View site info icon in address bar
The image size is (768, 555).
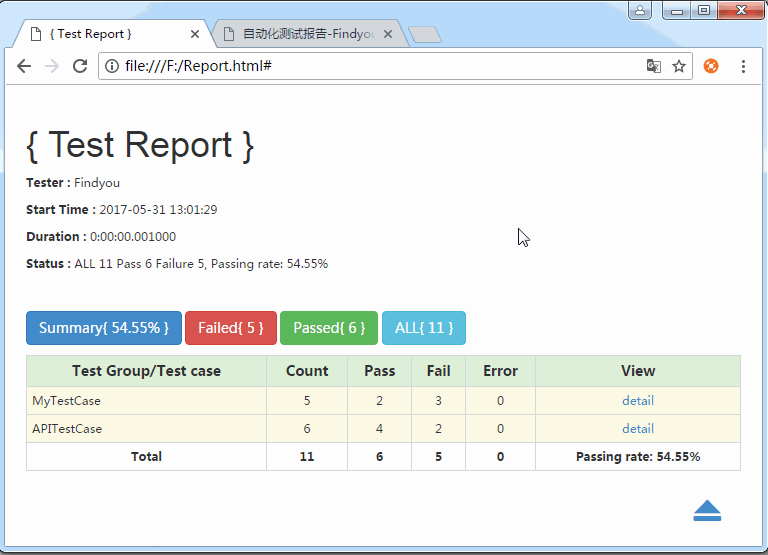tap(112, 66)
